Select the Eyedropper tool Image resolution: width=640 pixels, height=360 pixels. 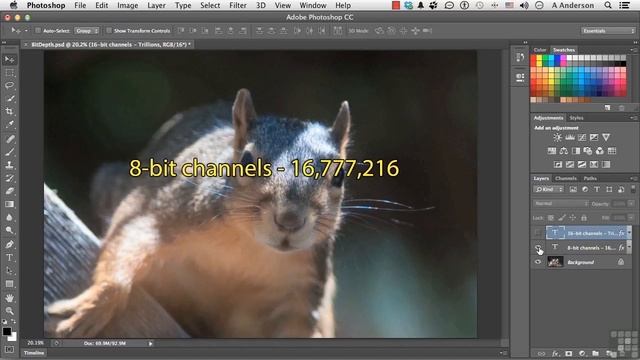point(9,124)
